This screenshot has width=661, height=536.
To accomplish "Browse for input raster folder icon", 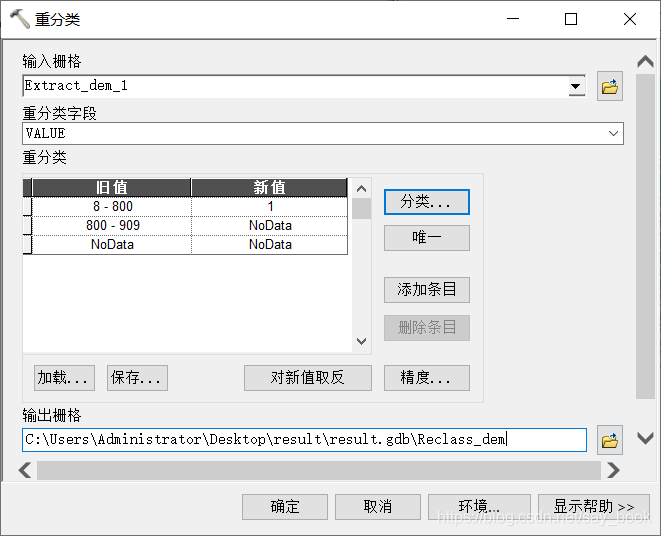I will coord(610,86).
